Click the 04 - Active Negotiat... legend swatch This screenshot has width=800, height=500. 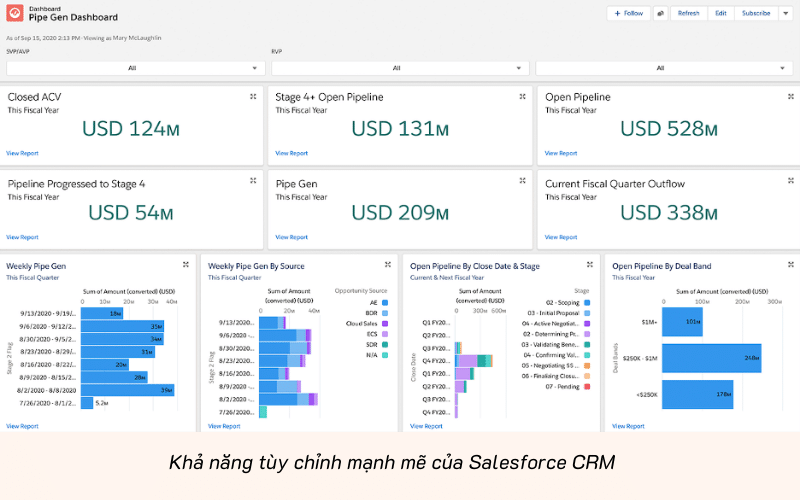[x=587, y=323]
